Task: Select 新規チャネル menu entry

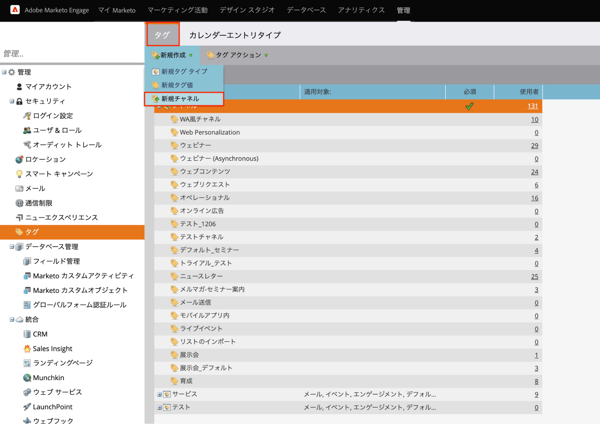Action: point(184,99)
